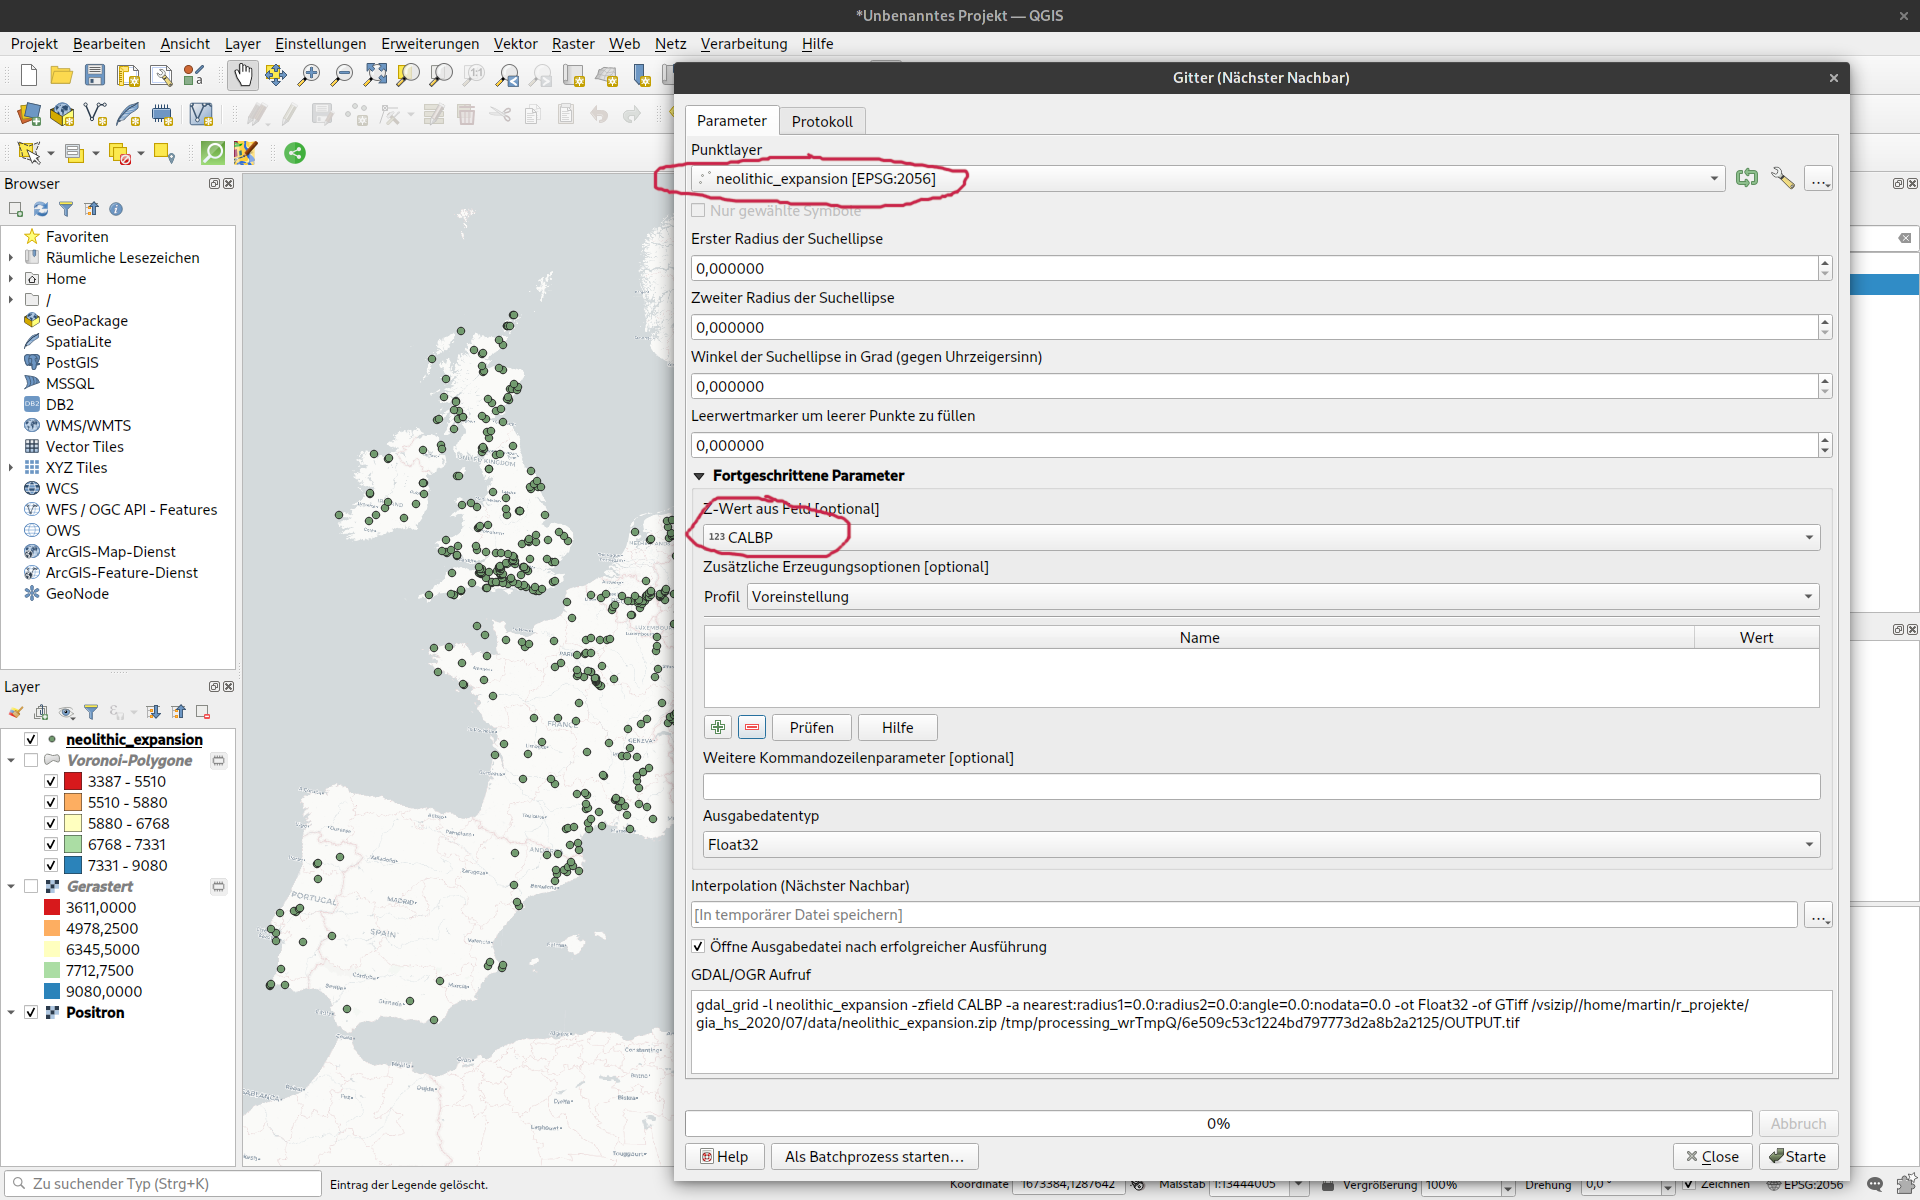Viewport: 1920px width, 1200px height.
Task: Uncheck 'Öffne Ausgabedatei nach erfolgreicher Ausführung'
Action: (698, 946)
